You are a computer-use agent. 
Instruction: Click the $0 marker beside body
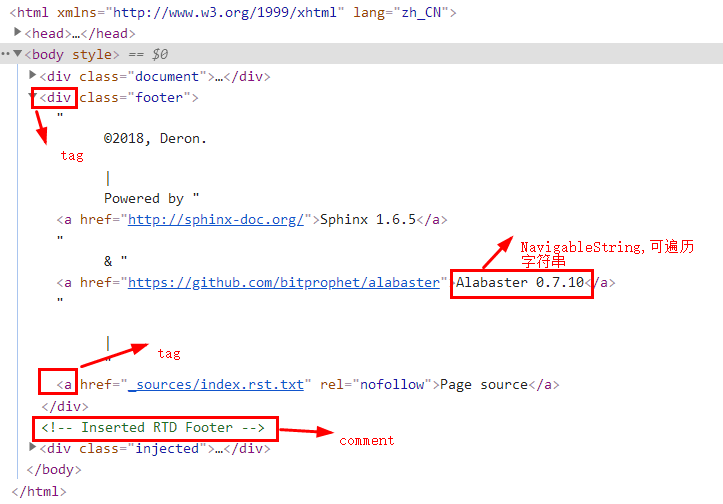160,54
